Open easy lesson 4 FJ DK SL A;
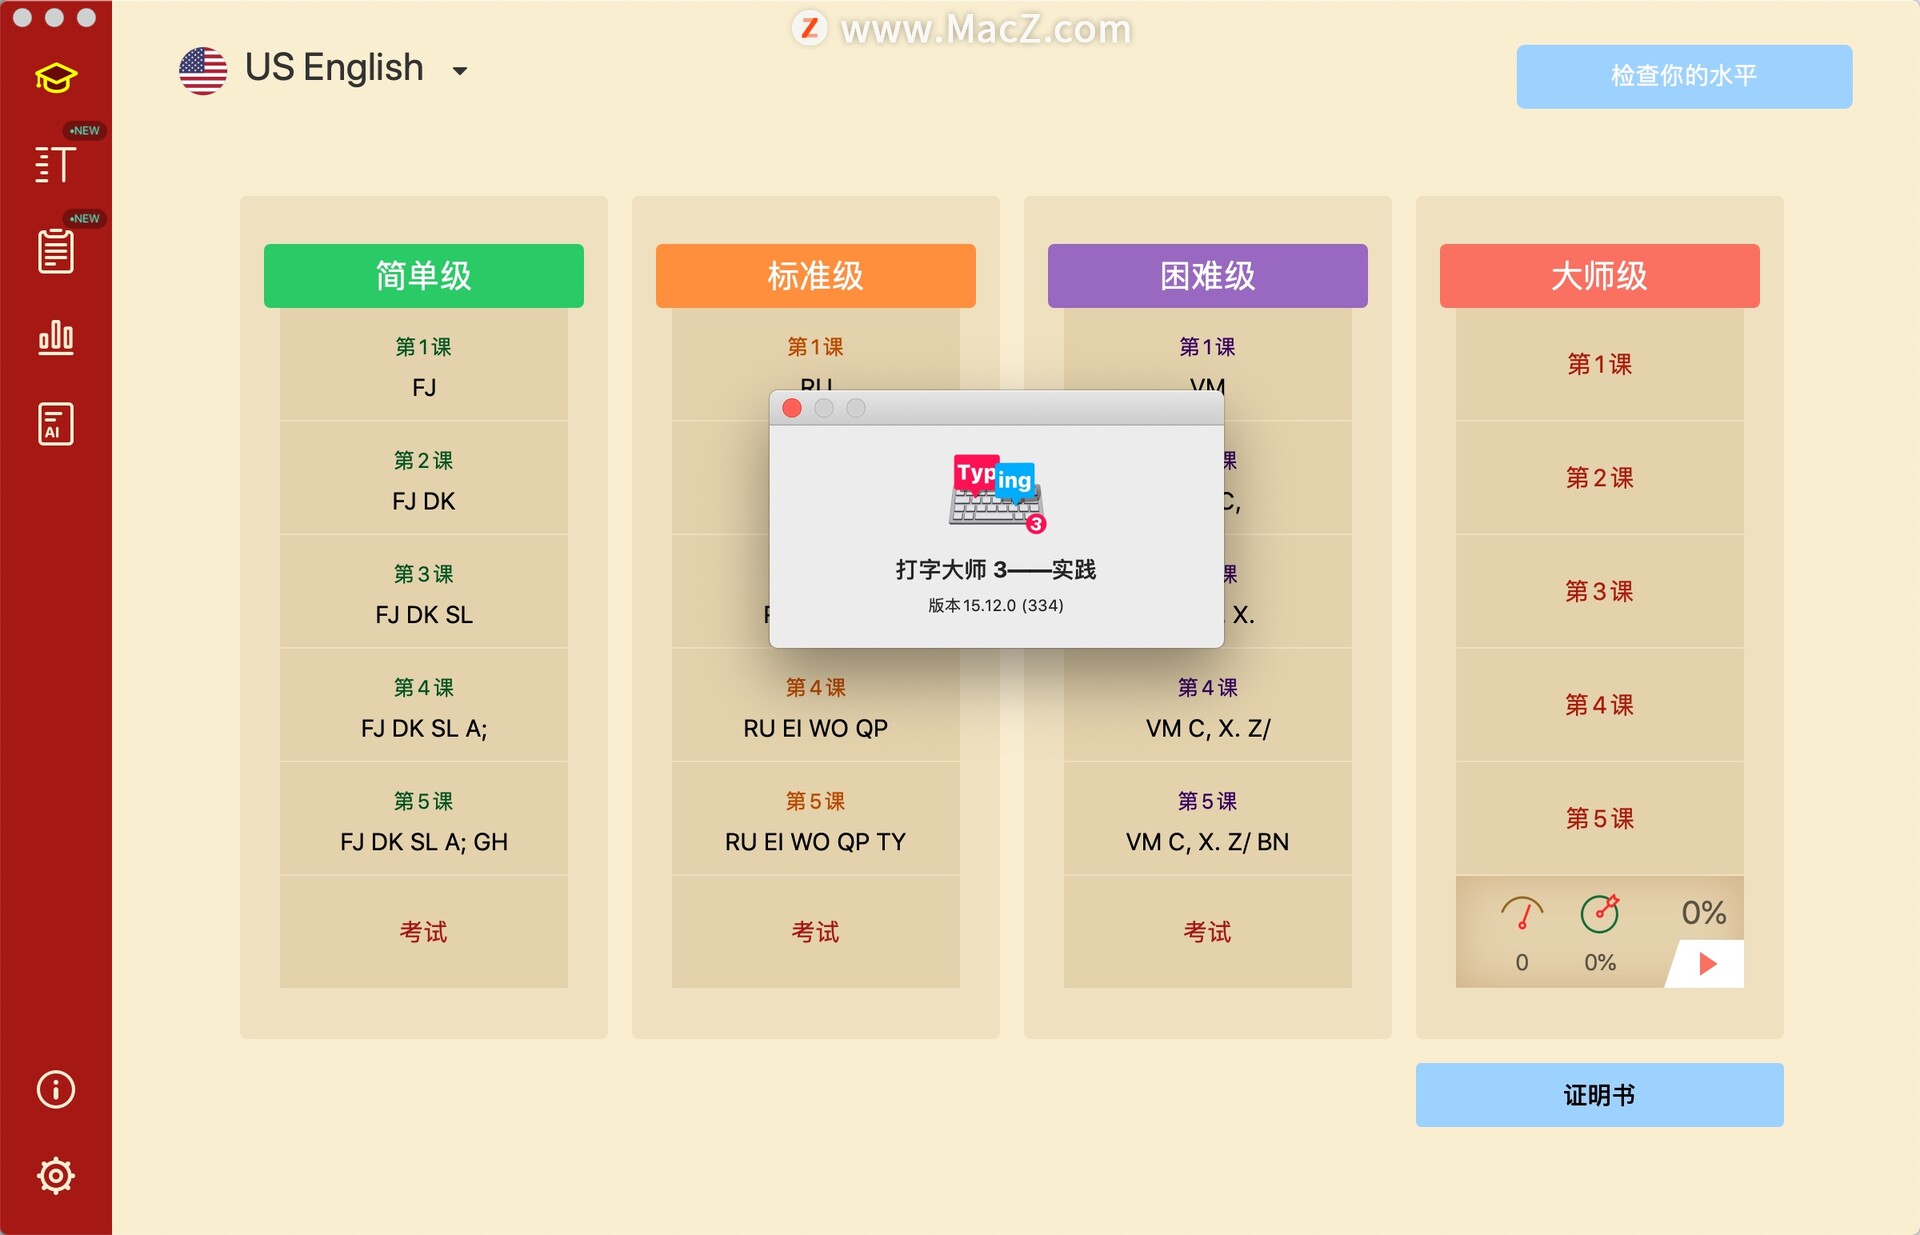 (424, 706)
